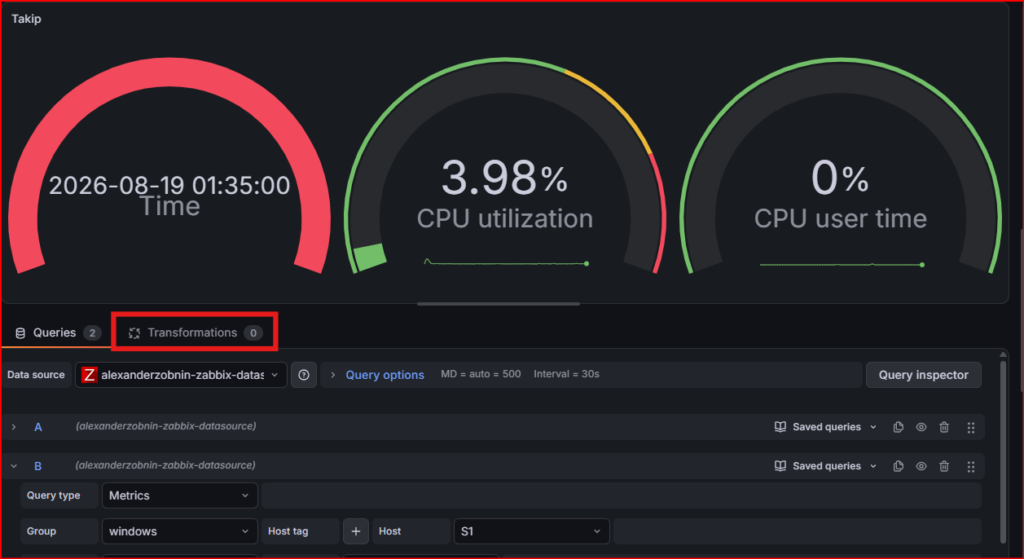Grab the drag handle of query B

970,467
